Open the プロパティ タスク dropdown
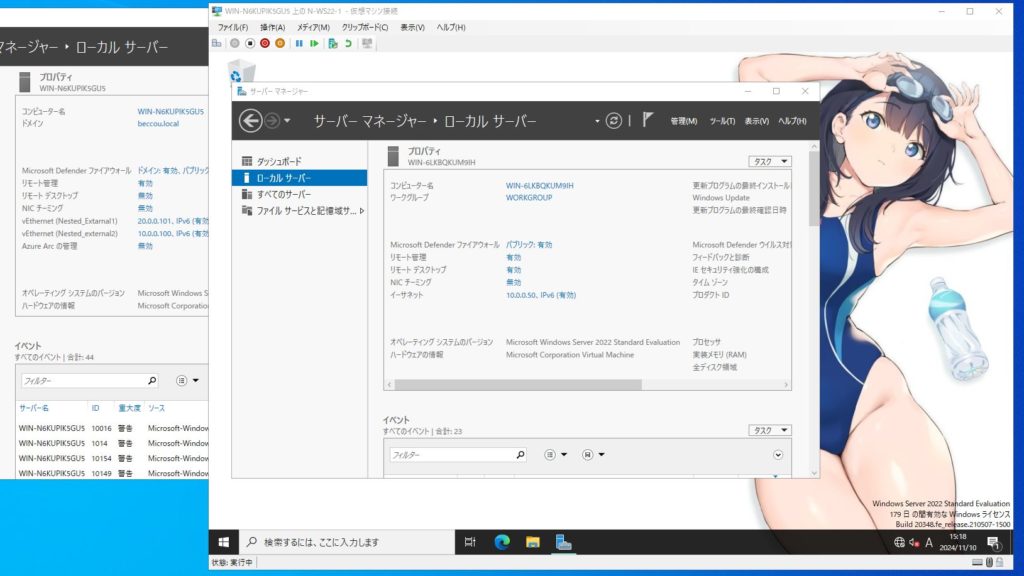This screenshot has height=576, width=1024. 769,161
